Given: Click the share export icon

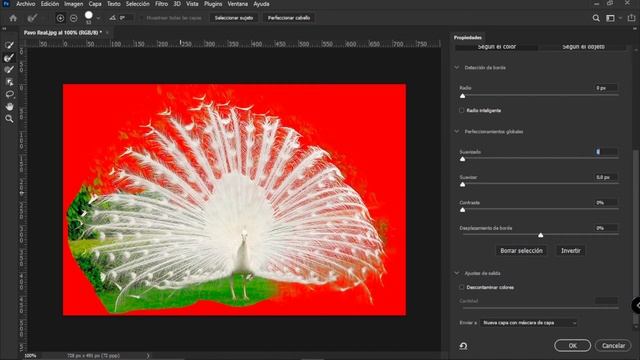Looking at the screenshot, I should pos(631,18).
